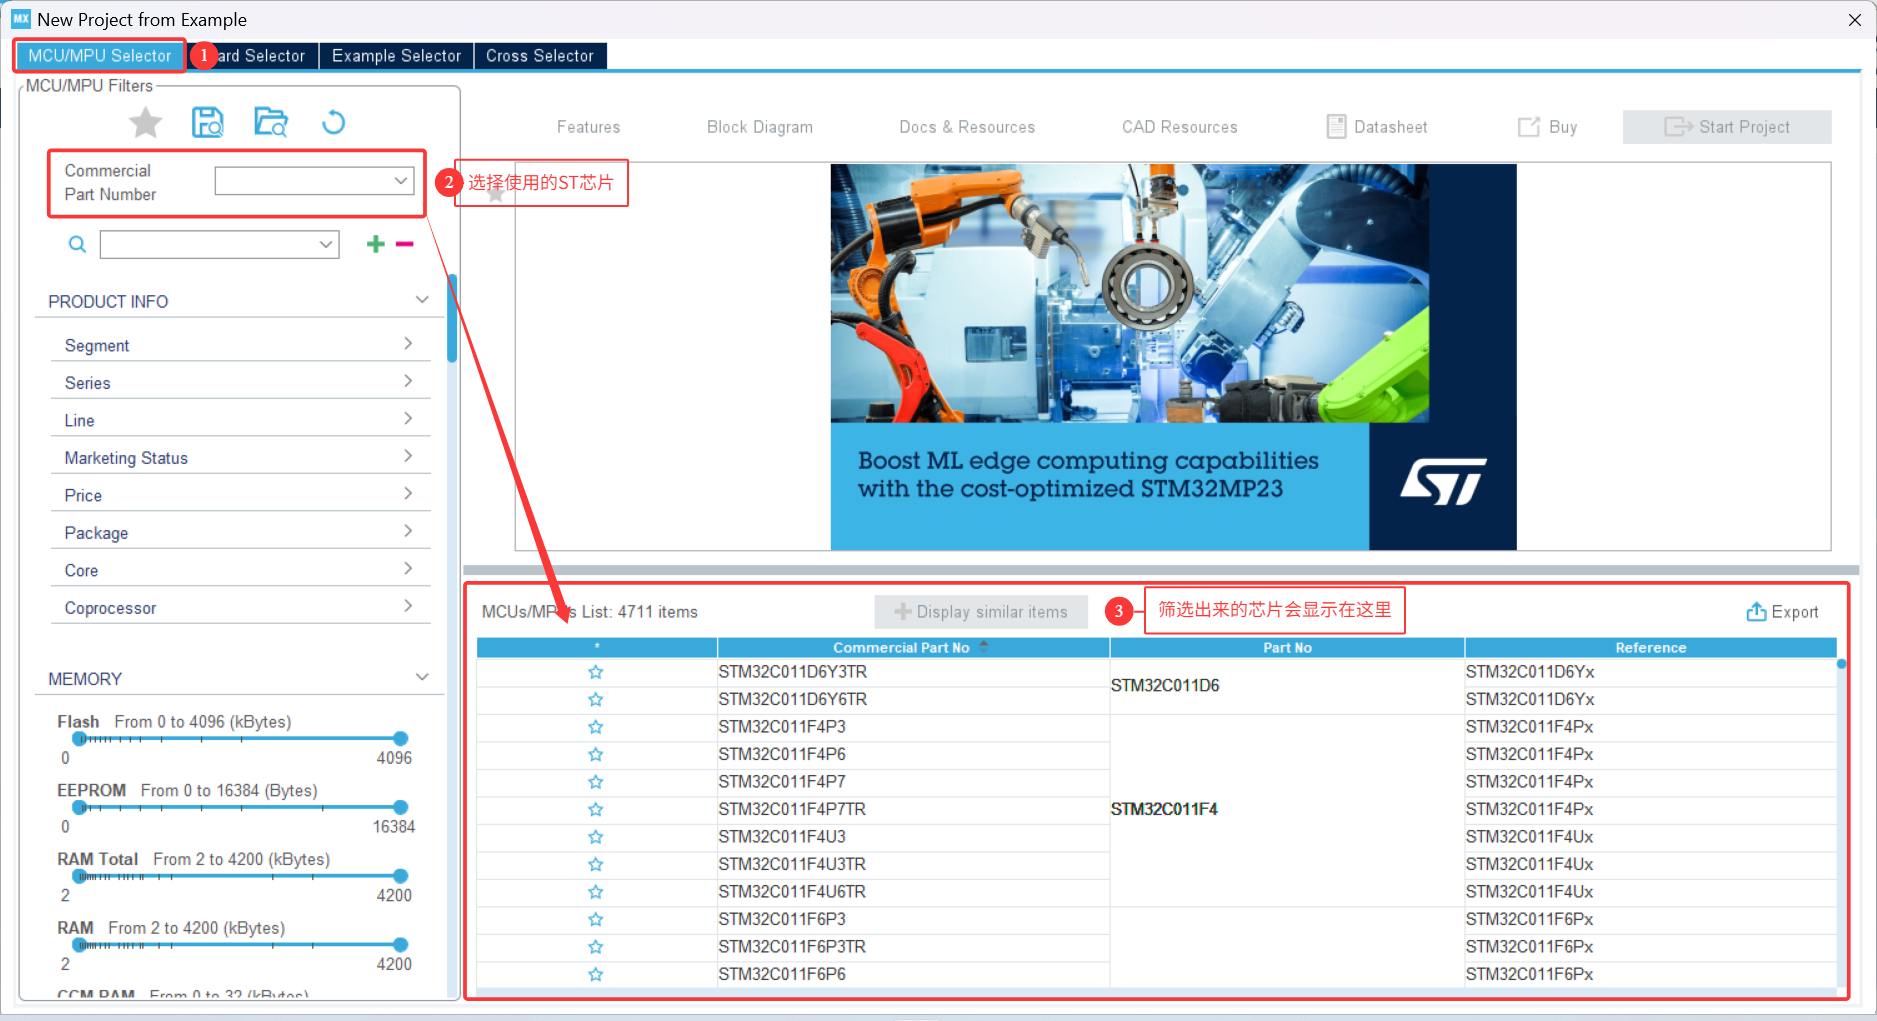Expand the Series filter
The image size is (1877, 1021).
(408, 381)
